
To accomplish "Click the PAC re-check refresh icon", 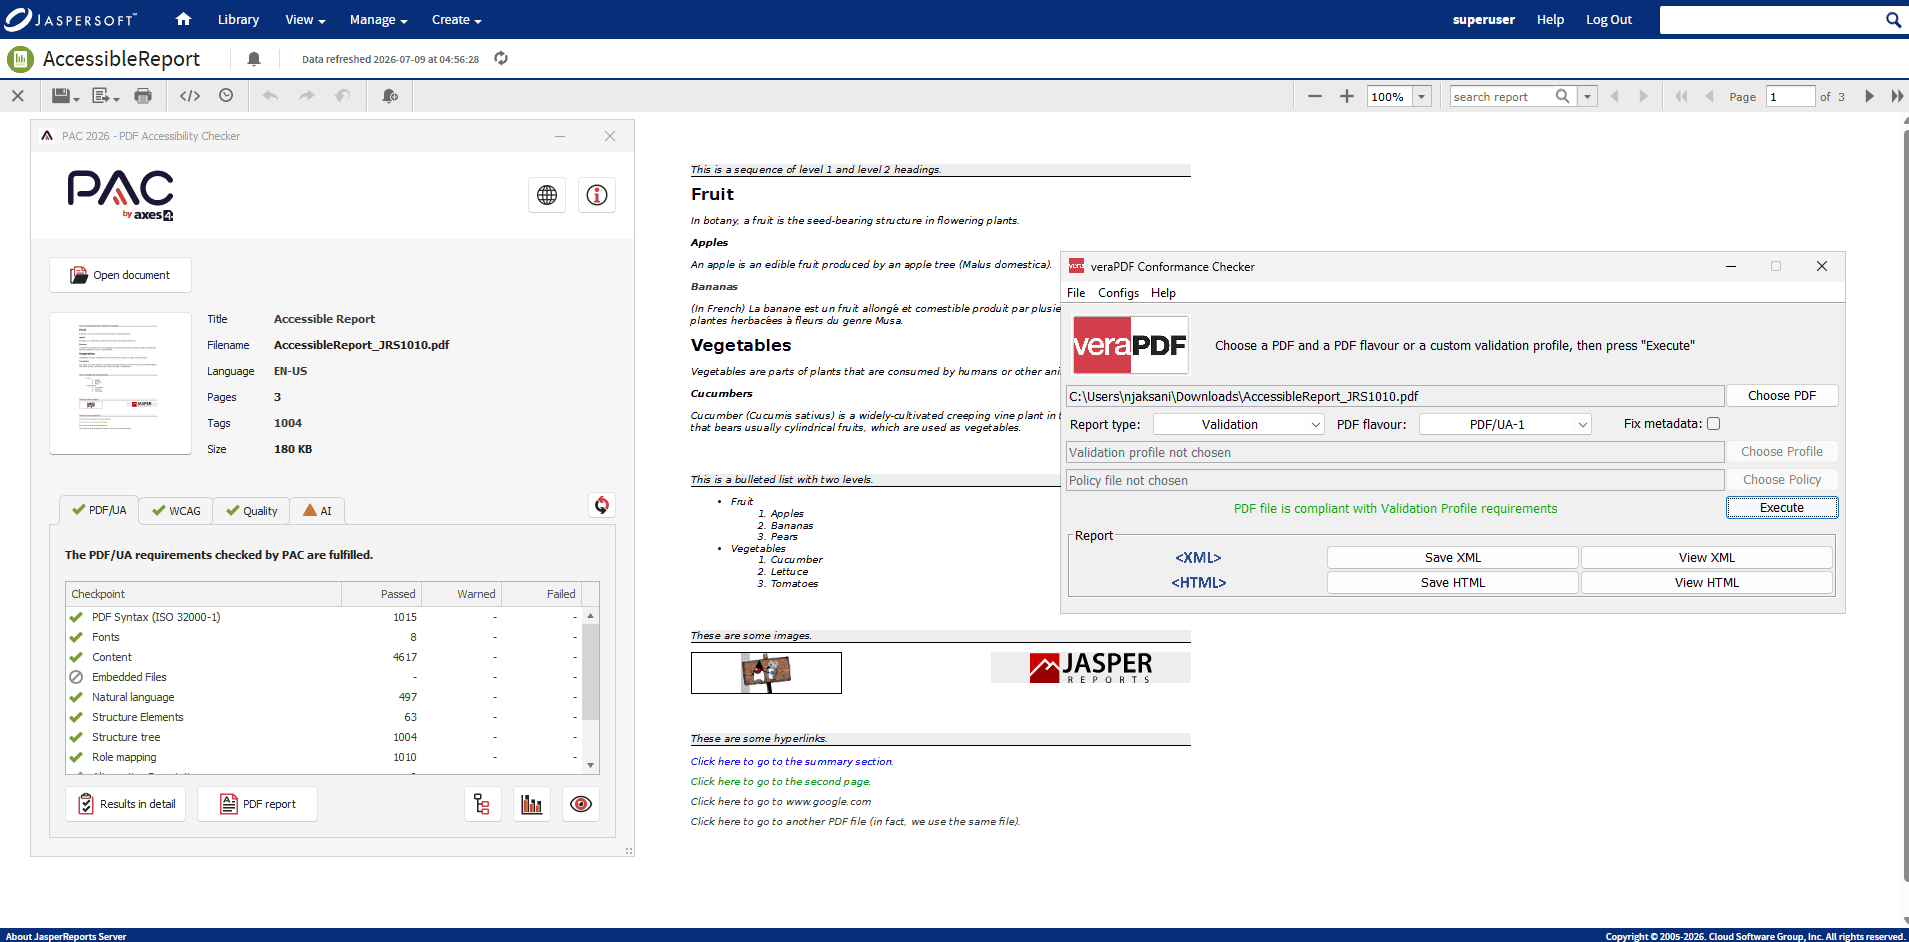I will pyautogui.click(x=602, y=505).
